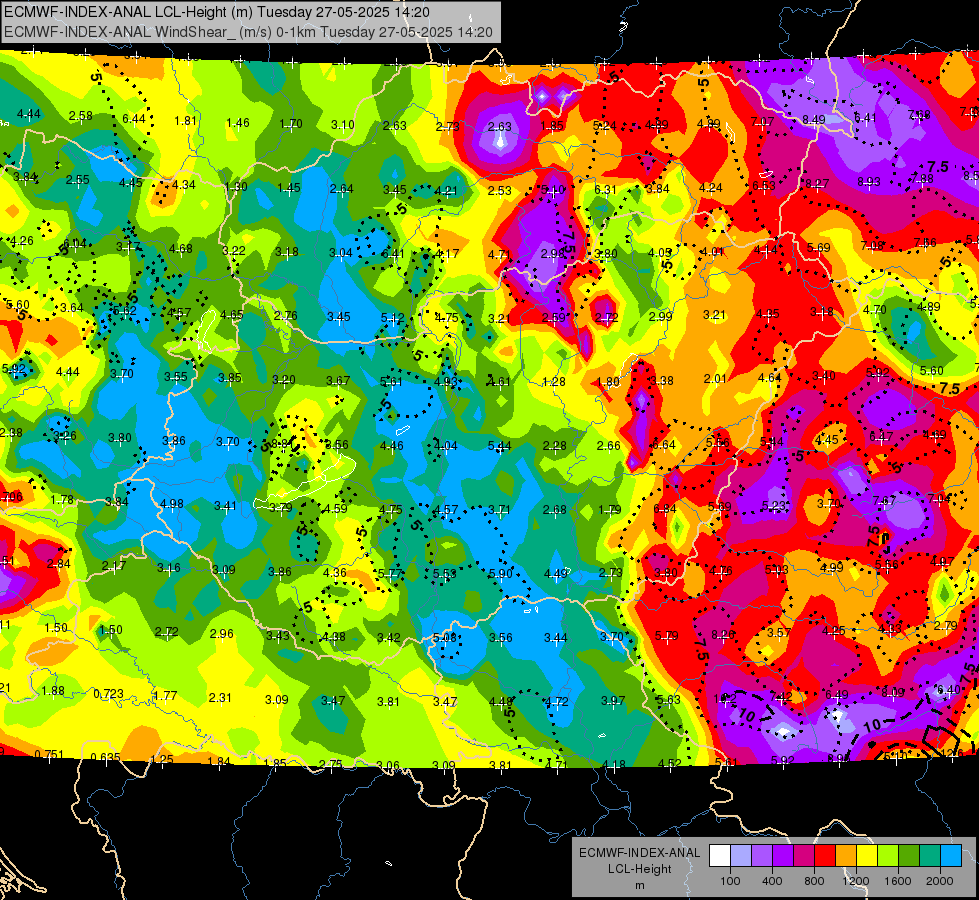Click wind shear value '1.28'
Viewport: 979px width, 900px height.
click(x=554, y=381)
